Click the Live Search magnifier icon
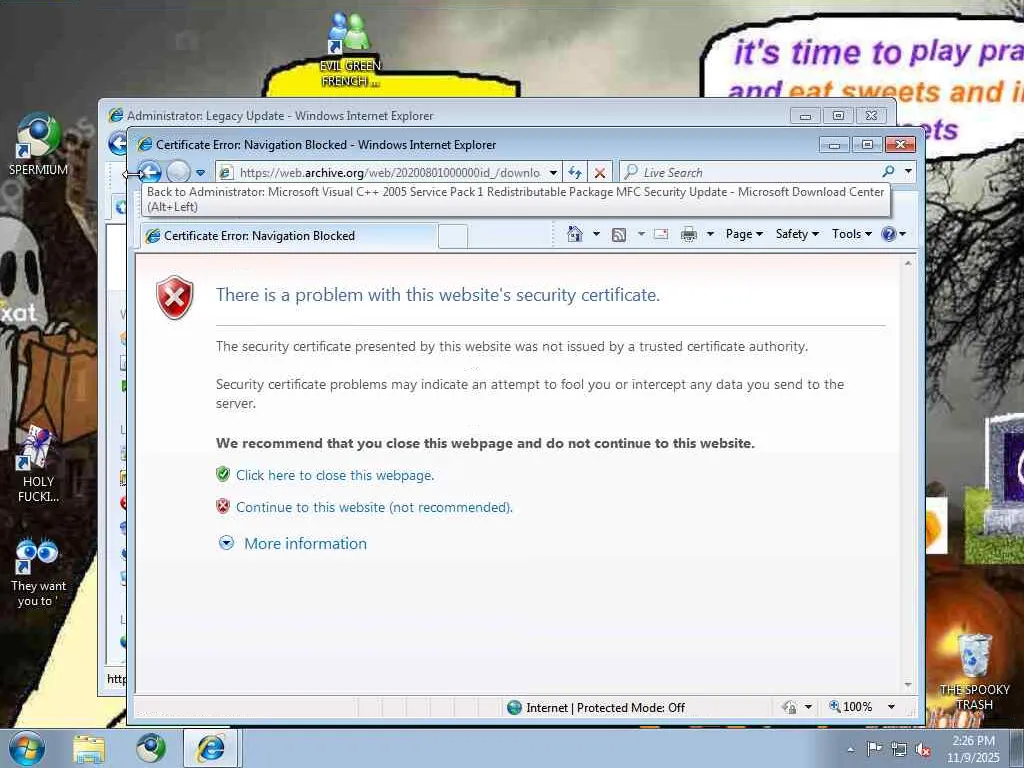Image resolution: width=1024 pixels, height=768 pixels. click(888, 172)
